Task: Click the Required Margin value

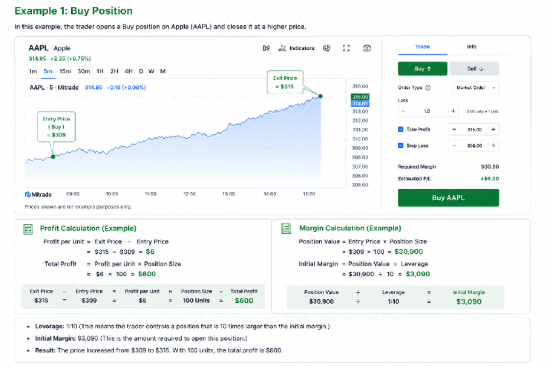Action: tap(490, 167)
